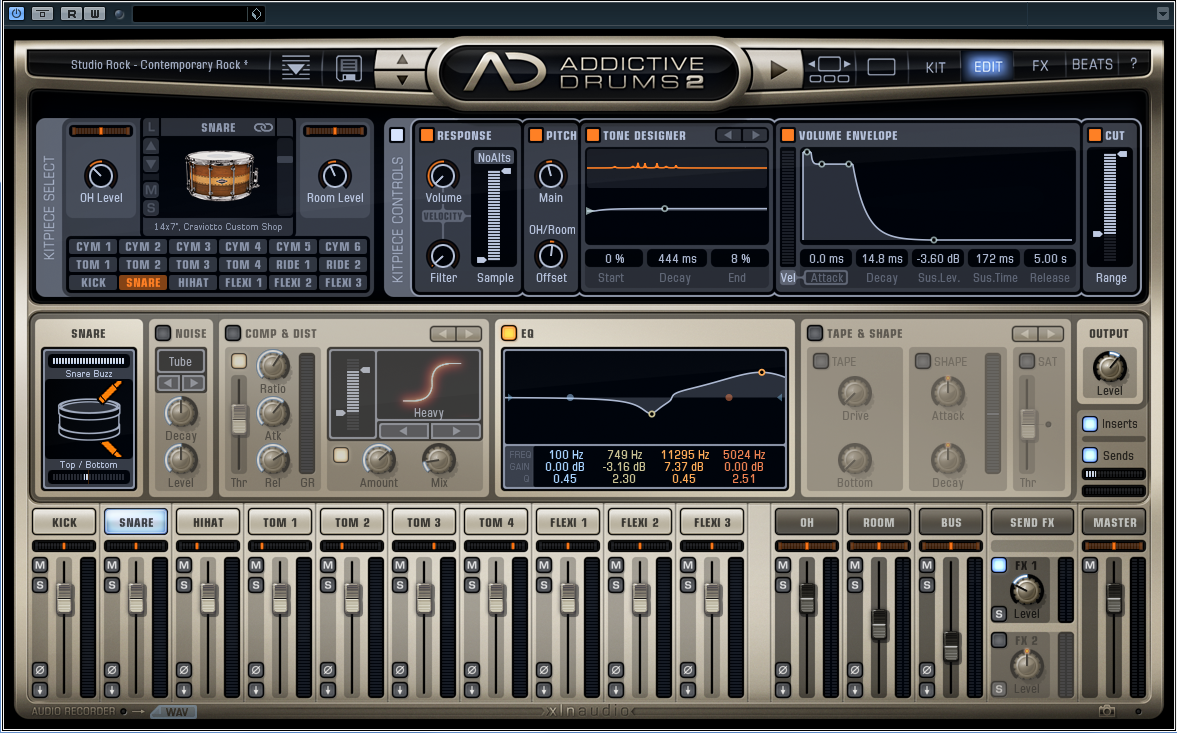
Task: Click the plugin power bypass icon
Action: tap(16, 14)
